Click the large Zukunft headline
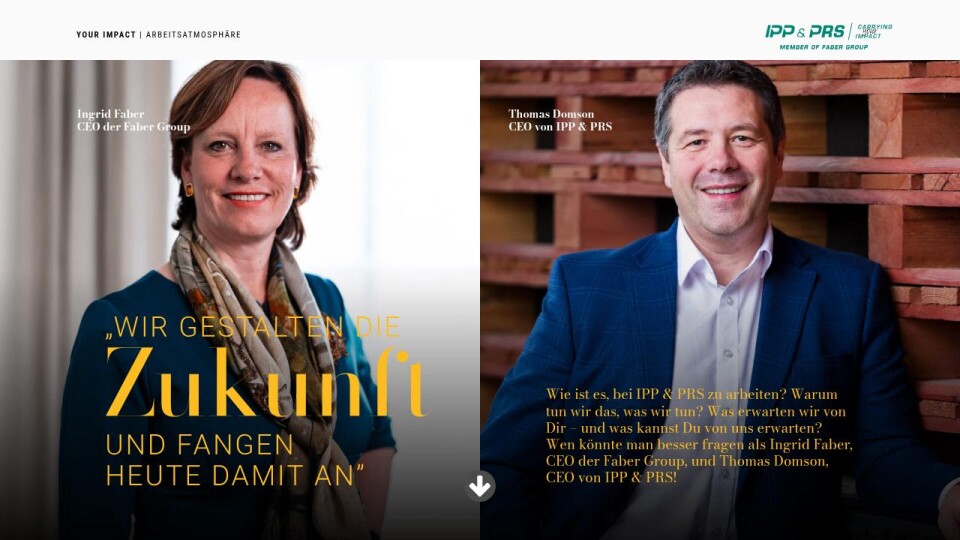 [264, 382]
